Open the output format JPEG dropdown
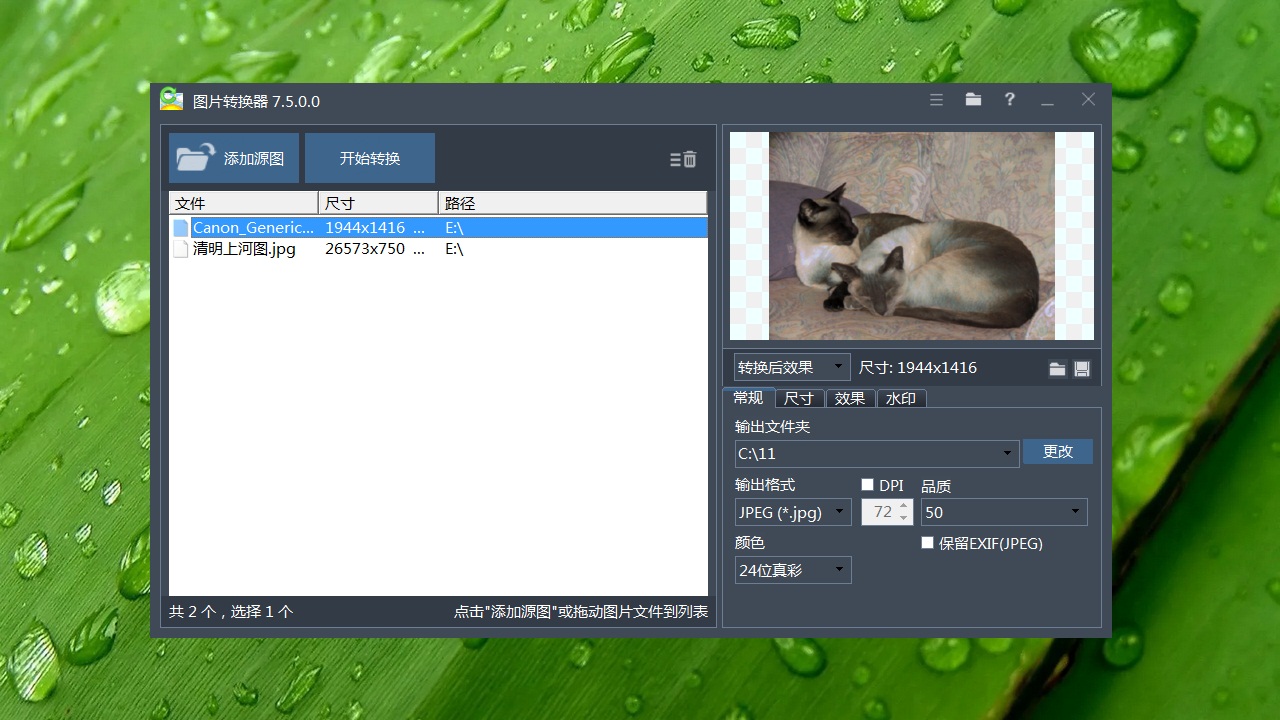This screenshot has width=1280, height=720. pos(792,512)
